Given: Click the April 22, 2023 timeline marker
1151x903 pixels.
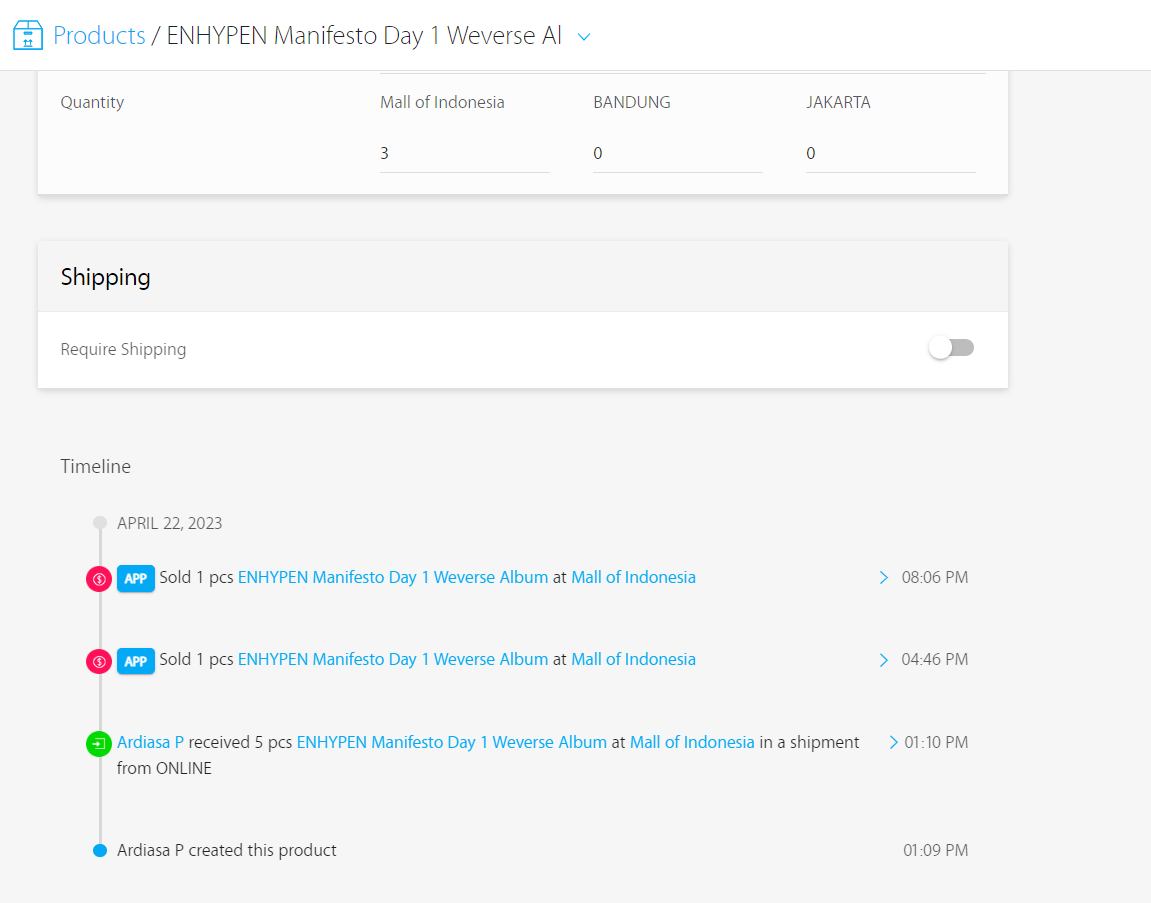Looking at the screenshot, I should 99,523.
